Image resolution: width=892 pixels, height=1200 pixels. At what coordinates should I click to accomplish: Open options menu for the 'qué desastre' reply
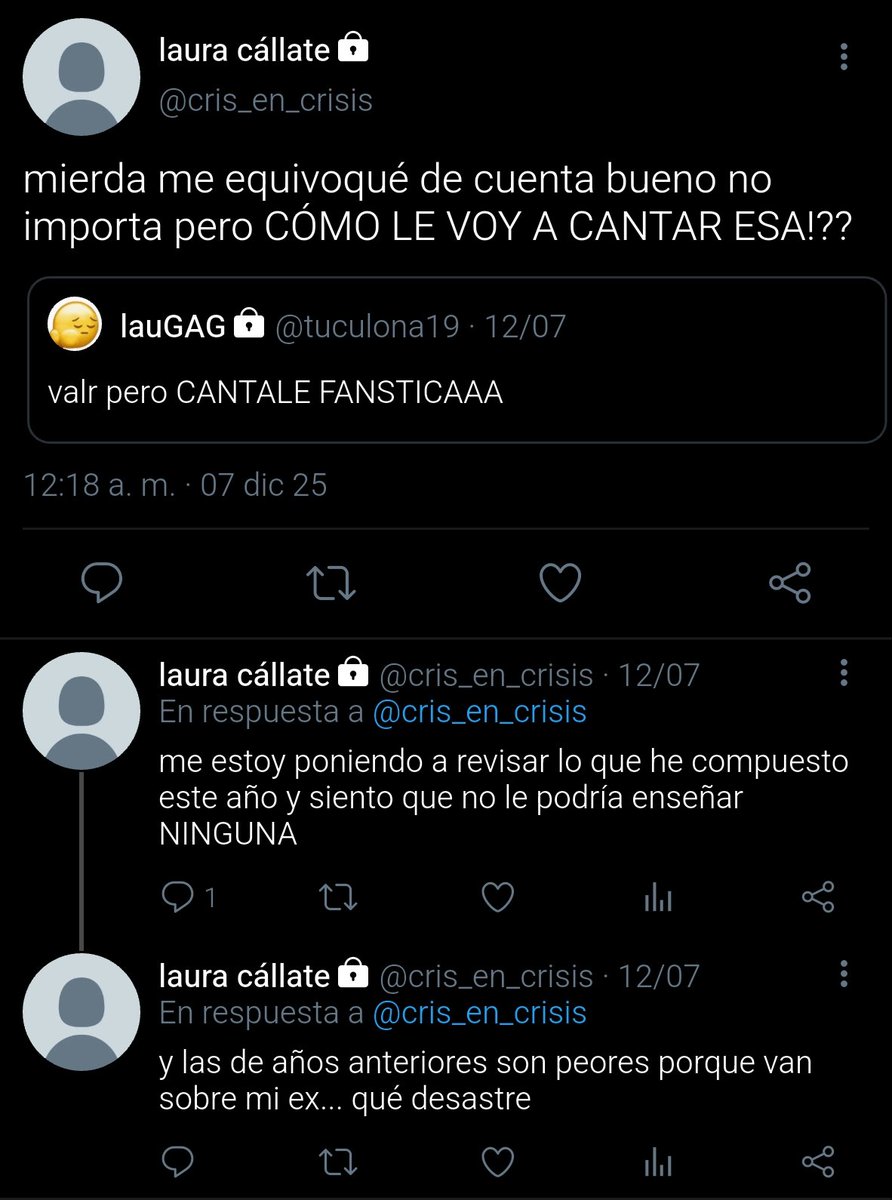pos(845,972)
